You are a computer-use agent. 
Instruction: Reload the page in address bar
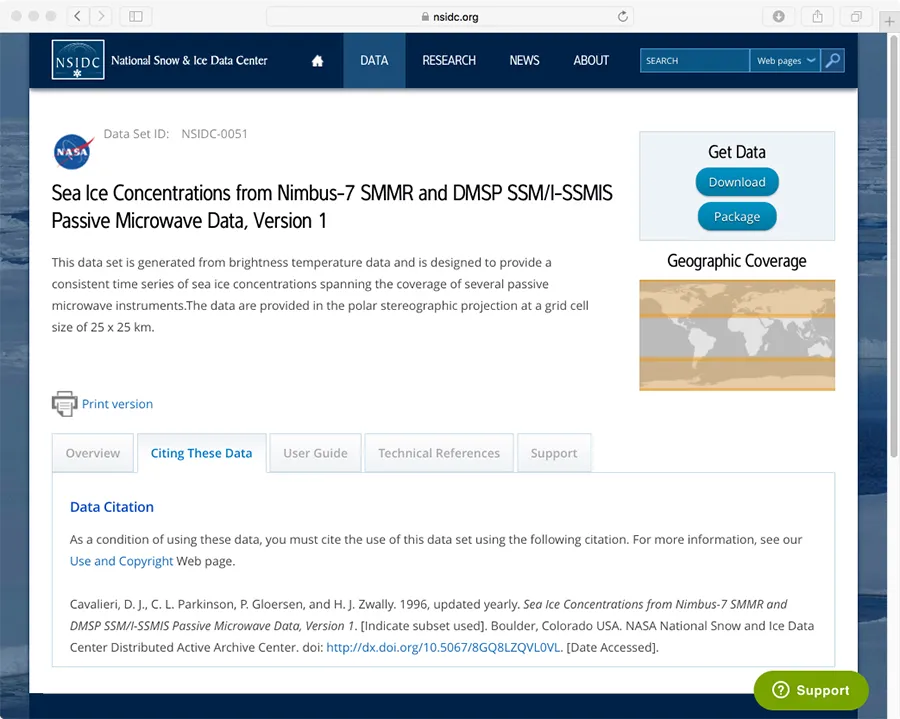click(623, 16)
